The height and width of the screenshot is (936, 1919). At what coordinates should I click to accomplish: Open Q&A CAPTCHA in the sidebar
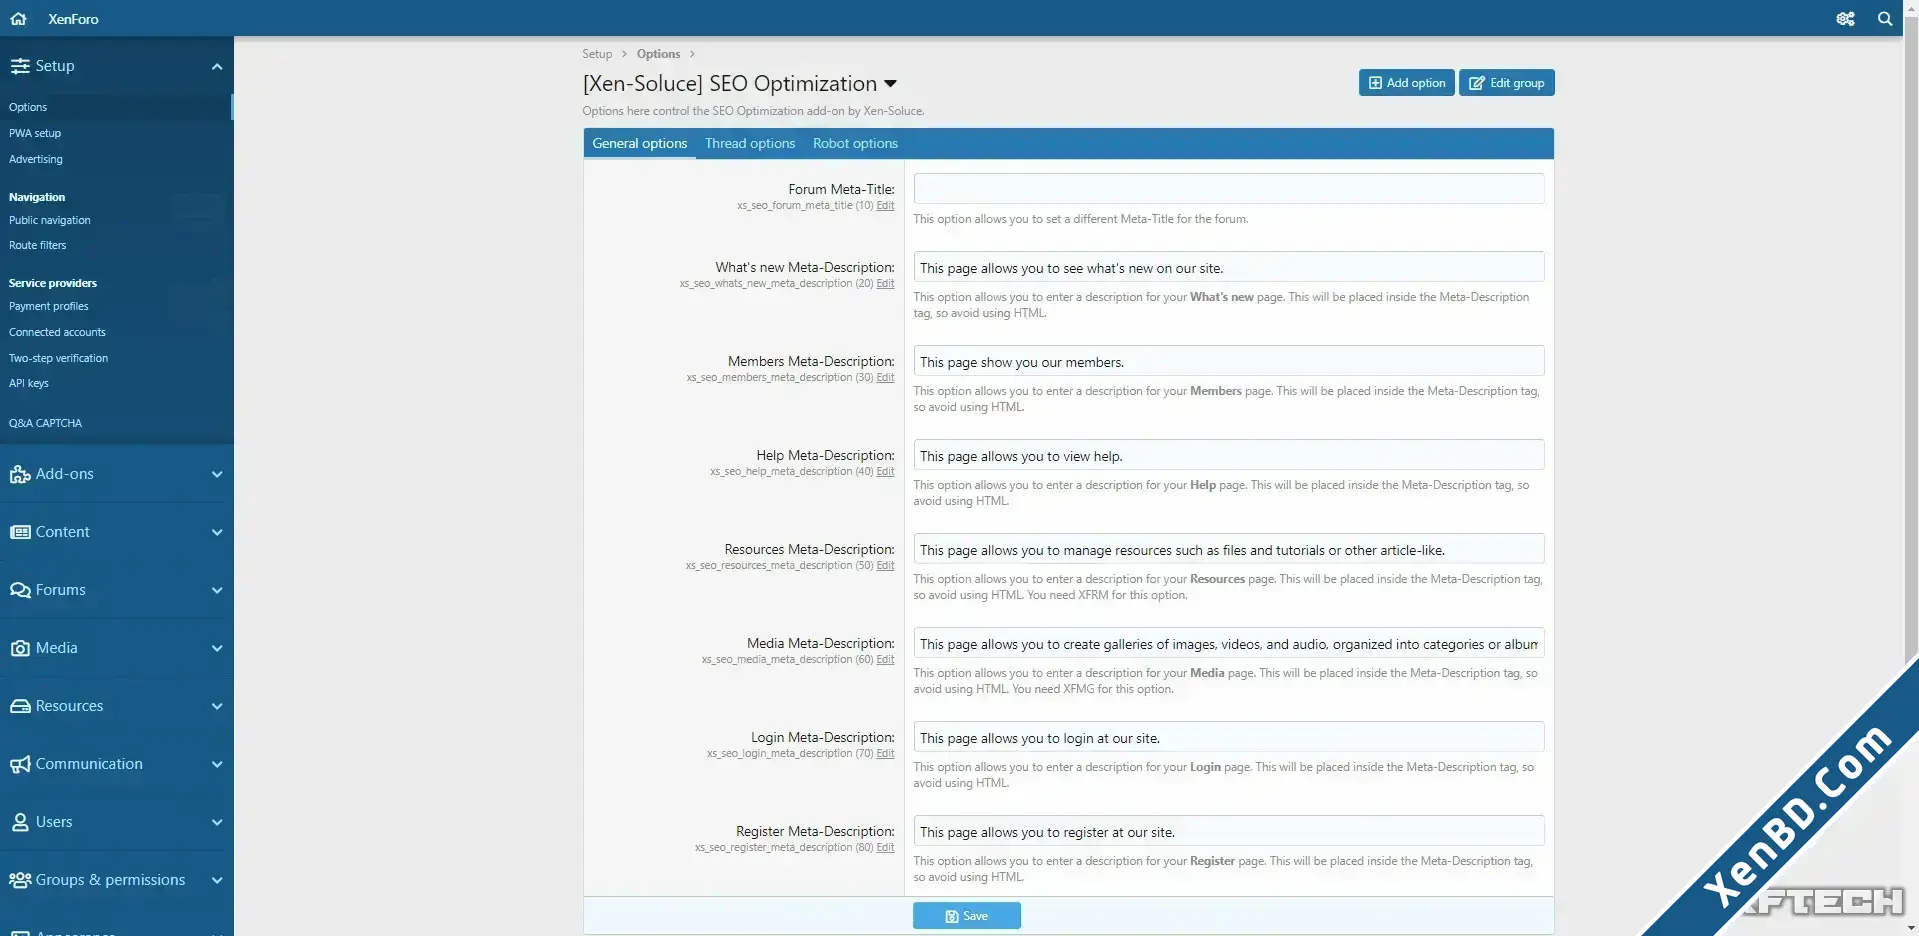click(46, 423)
